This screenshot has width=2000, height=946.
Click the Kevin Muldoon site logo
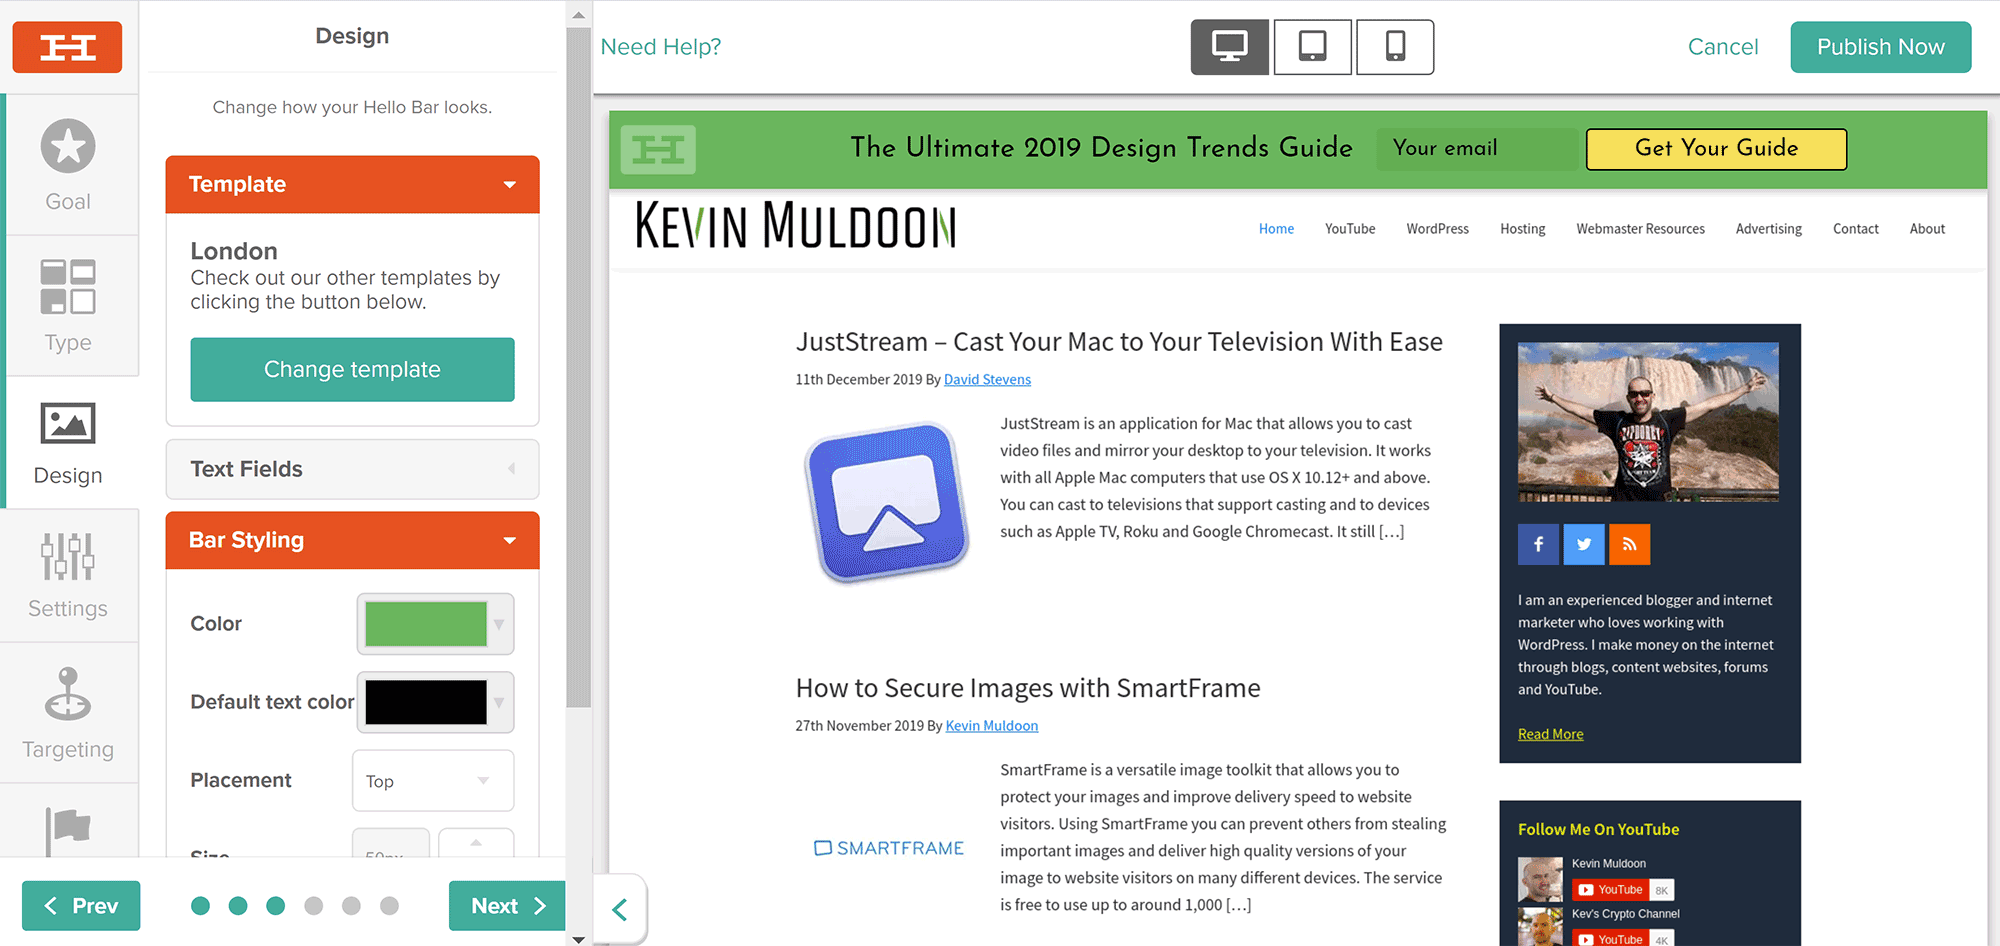795,225
